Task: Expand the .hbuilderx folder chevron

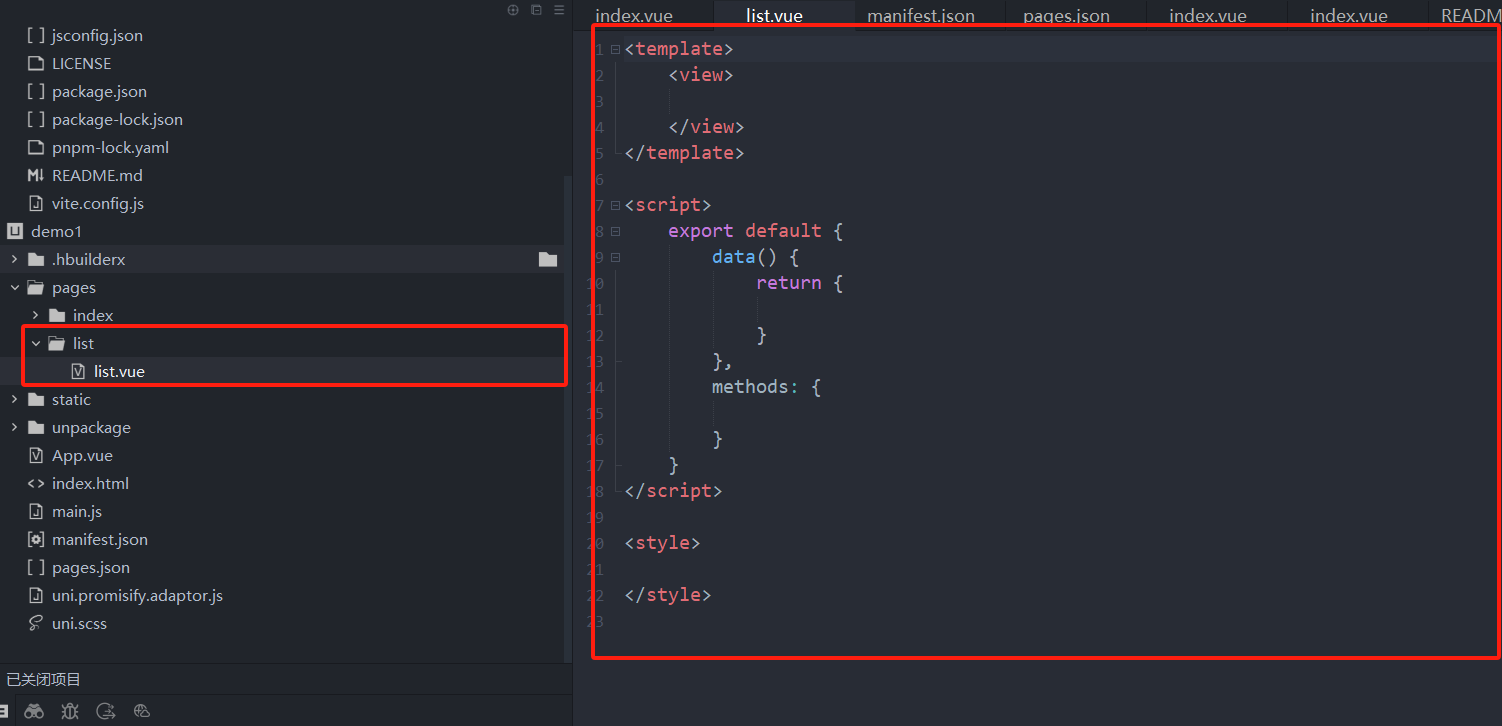Action: pyautogui.click(x=14, y=259)
